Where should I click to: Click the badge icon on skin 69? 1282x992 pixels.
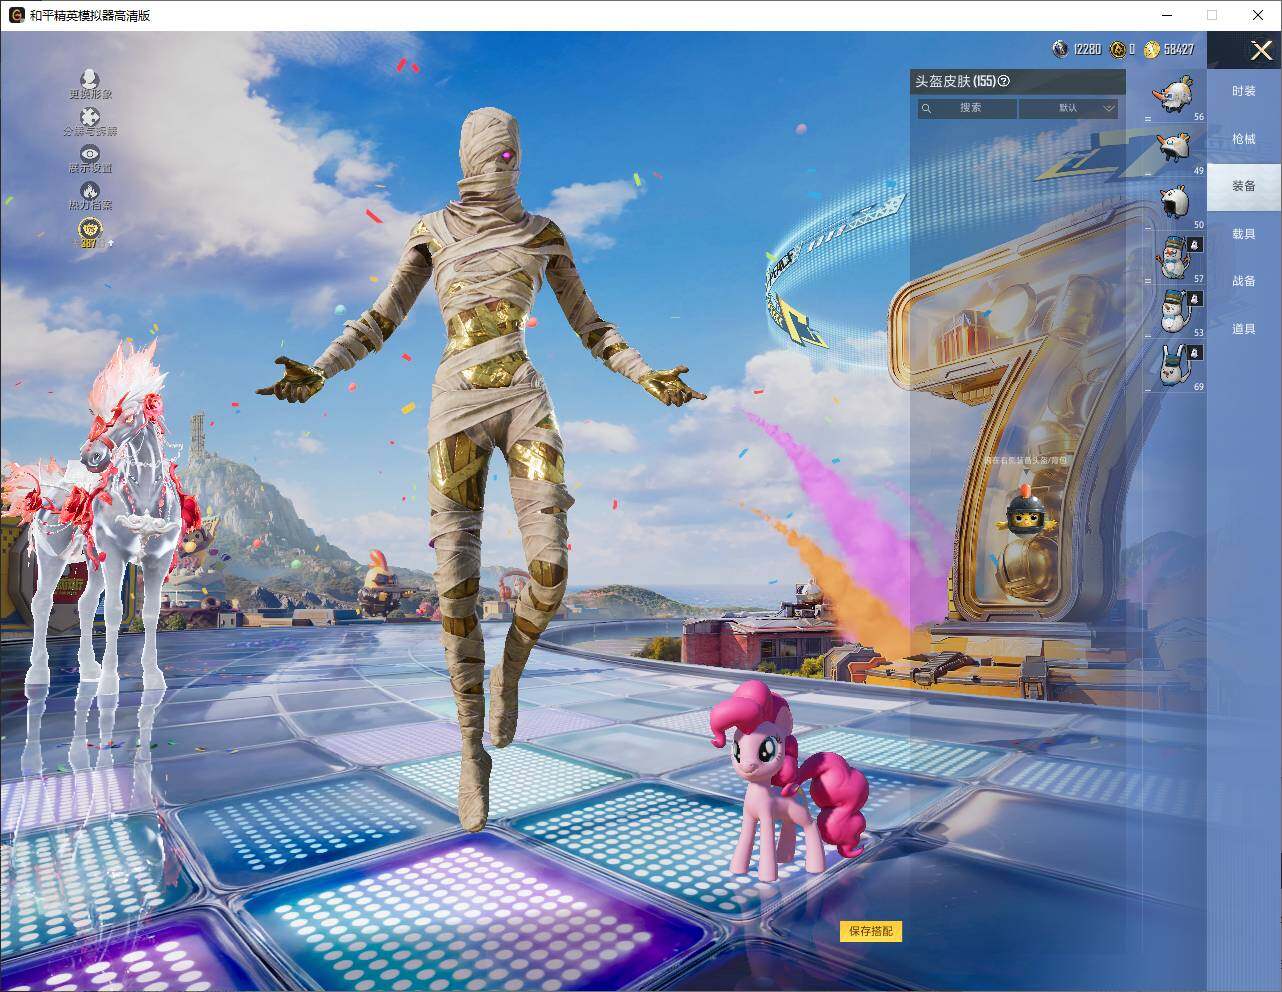(1195, 353)
